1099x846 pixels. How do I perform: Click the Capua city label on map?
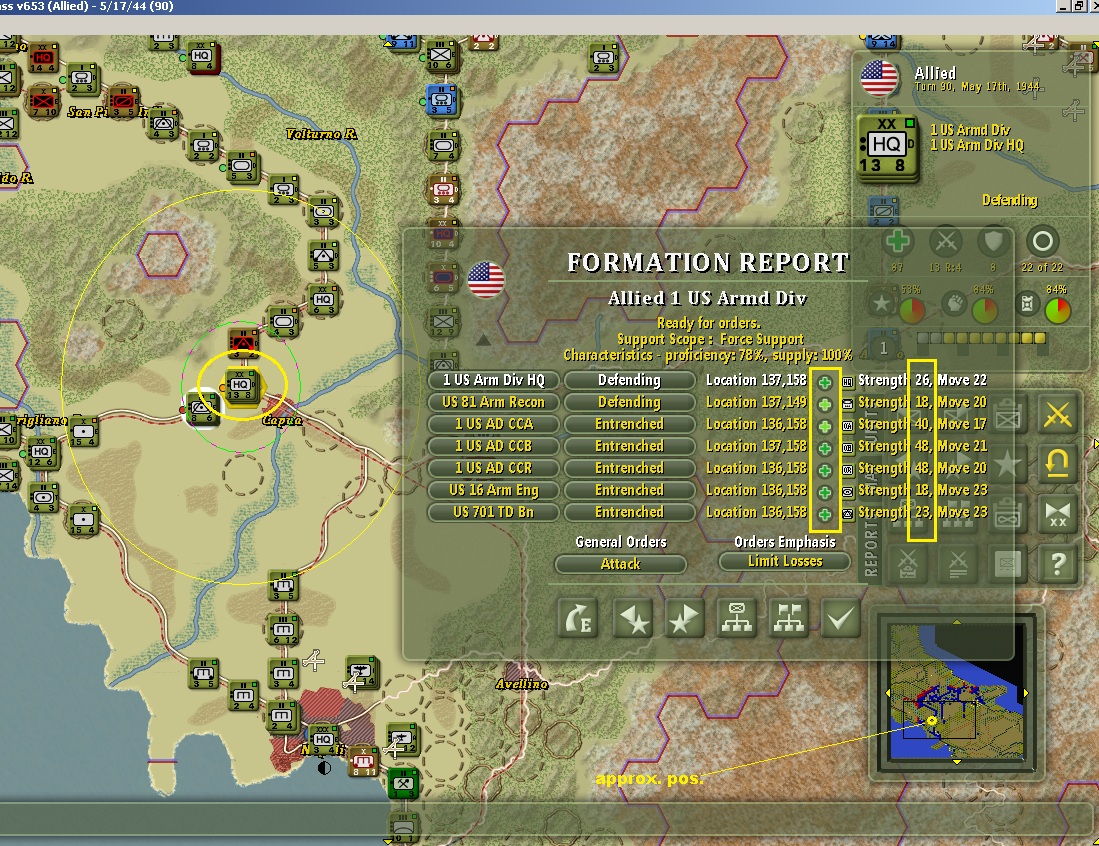point(282,420)
